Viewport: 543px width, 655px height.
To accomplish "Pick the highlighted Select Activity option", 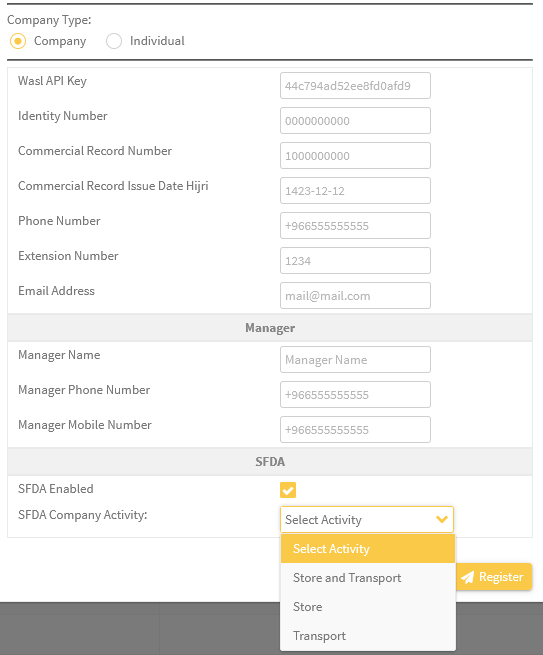I will pos(368,548).
